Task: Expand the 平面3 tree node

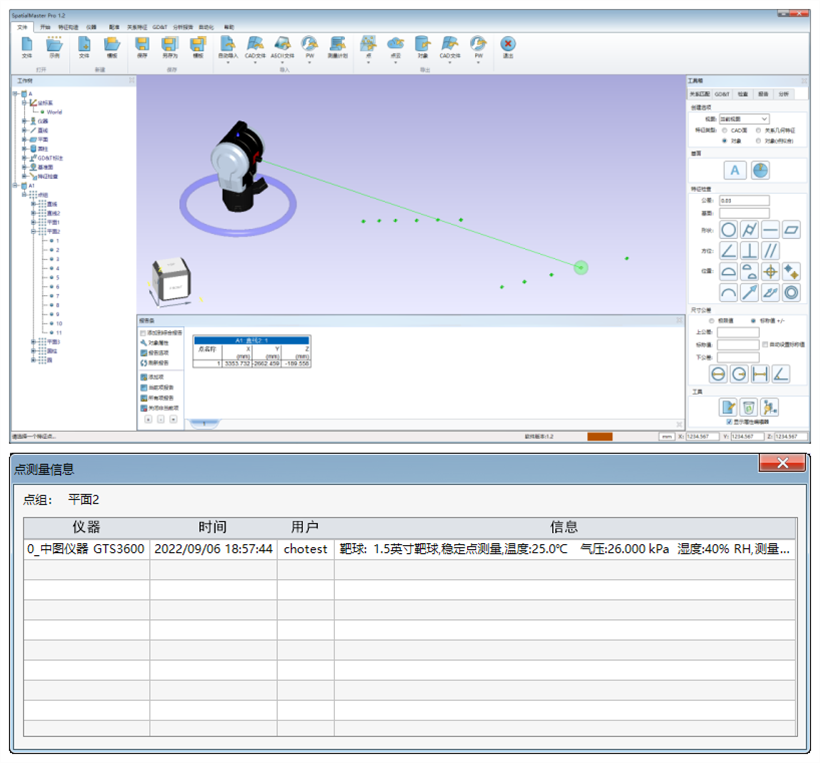Action: pos(35,342)
